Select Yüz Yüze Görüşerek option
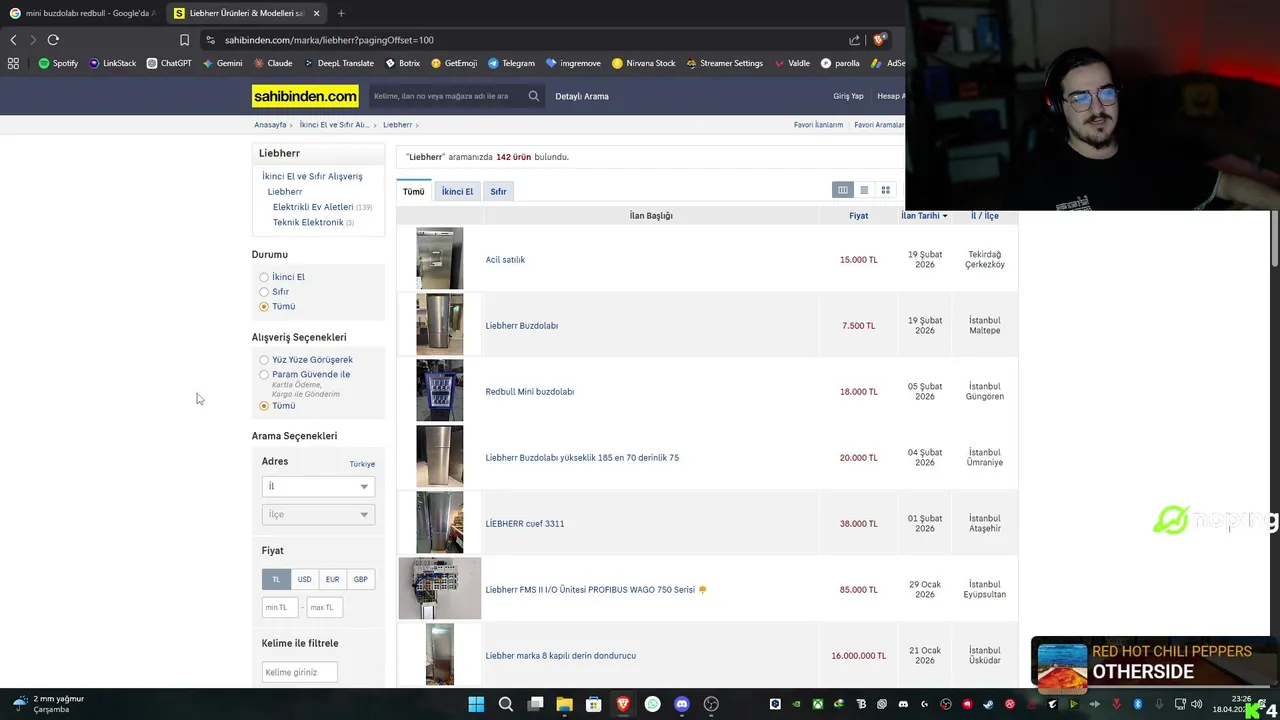The image size is (1280, 720). point(264,360)
